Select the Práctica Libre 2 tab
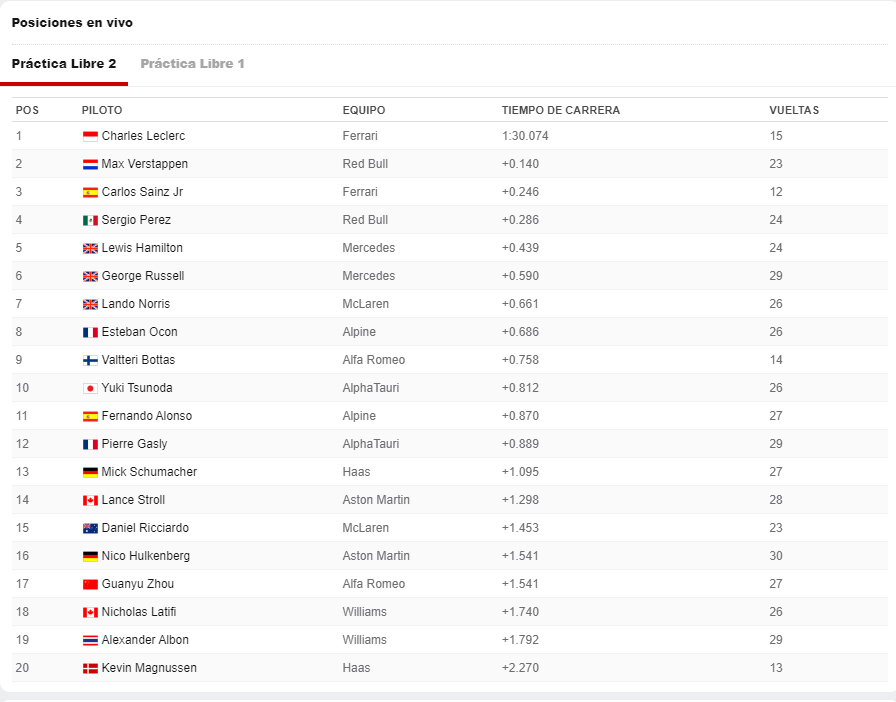Viewport: 896px width, 702px height. (64, 64)
